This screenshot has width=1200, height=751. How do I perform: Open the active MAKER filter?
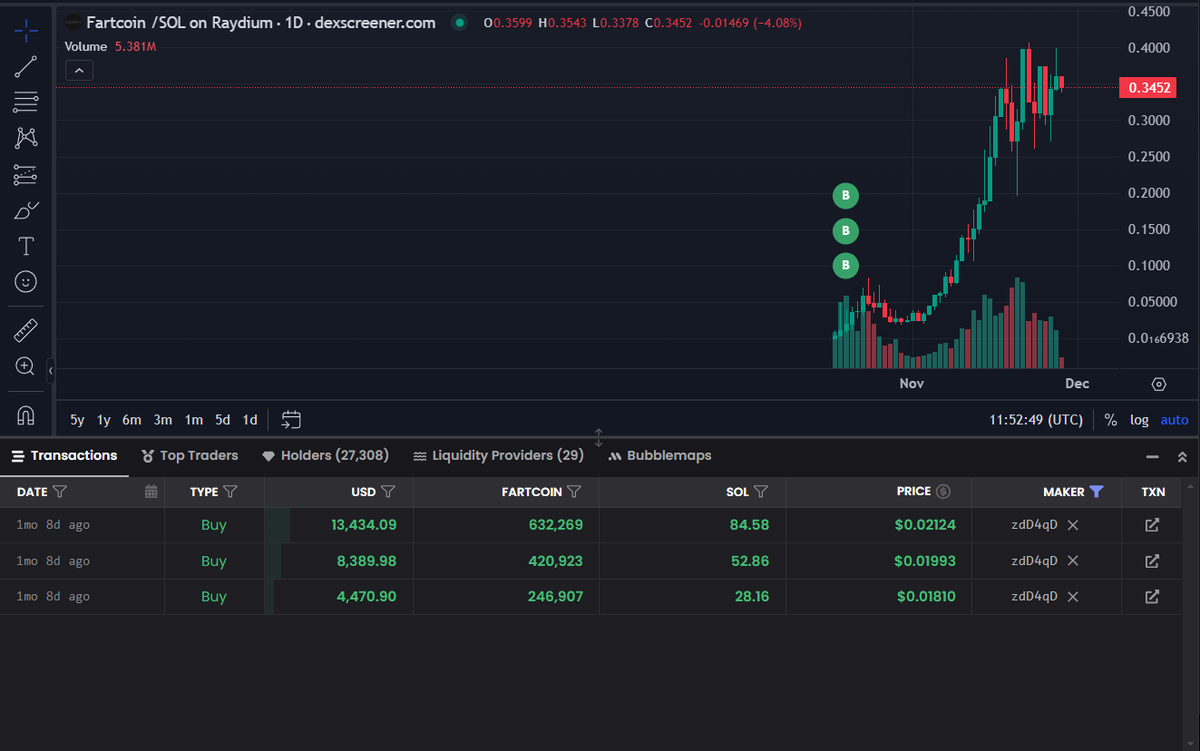(x=1097, y=491)
